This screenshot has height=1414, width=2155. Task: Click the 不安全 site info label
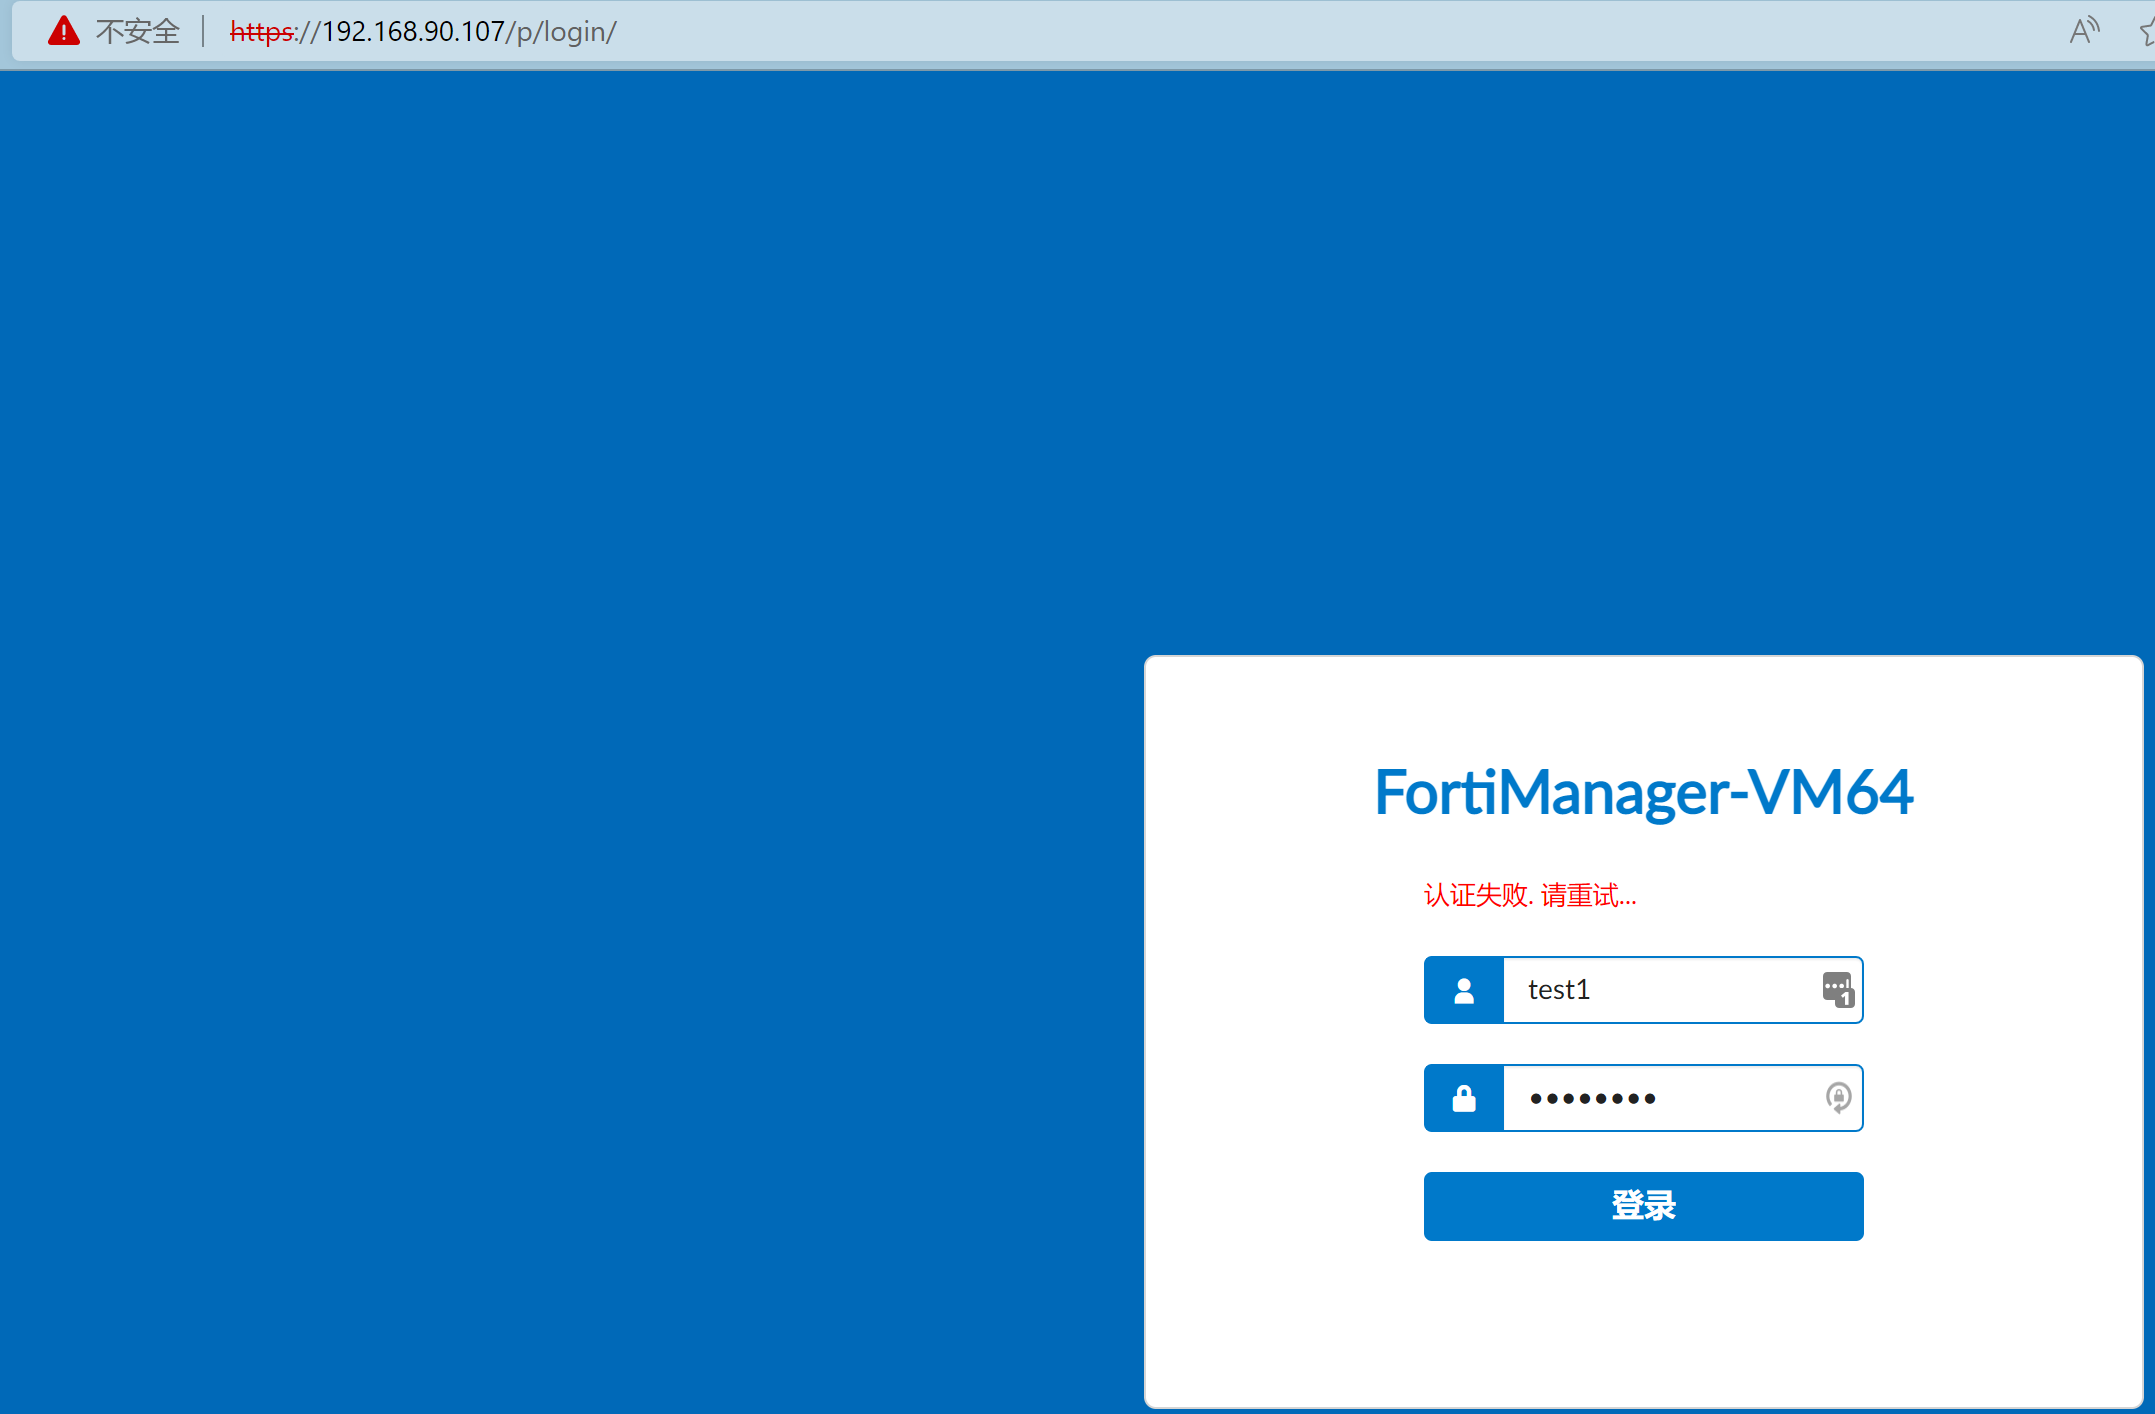(137, 32)
